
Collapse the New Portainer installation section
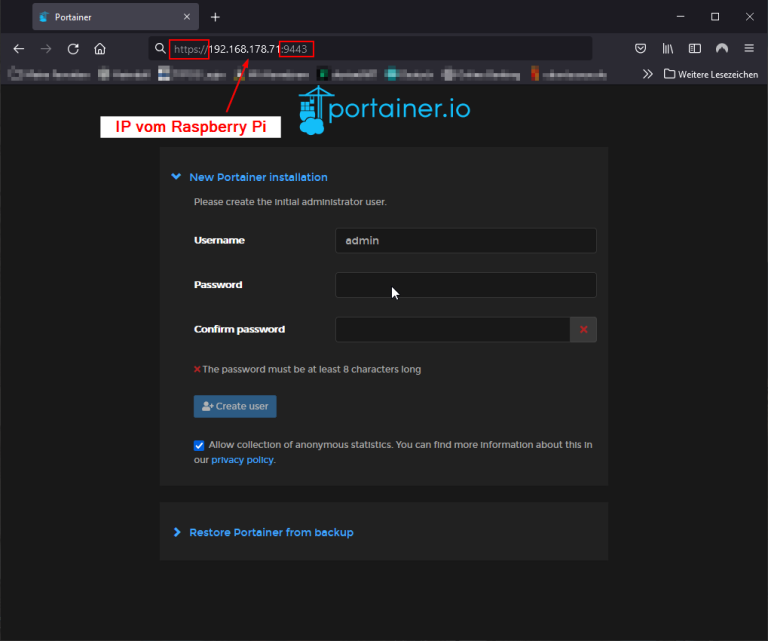click(176, 177)
